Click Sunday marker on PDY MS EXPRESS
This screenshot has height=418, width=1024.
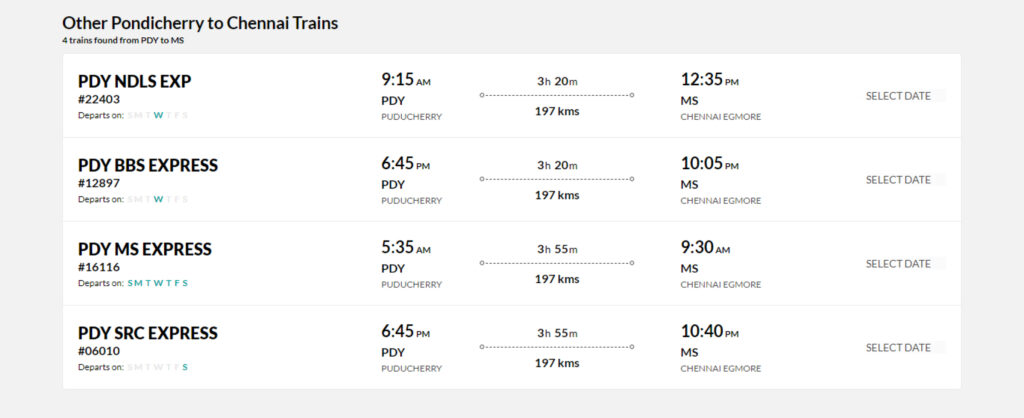pyautogui.click(x=130, y=283)
